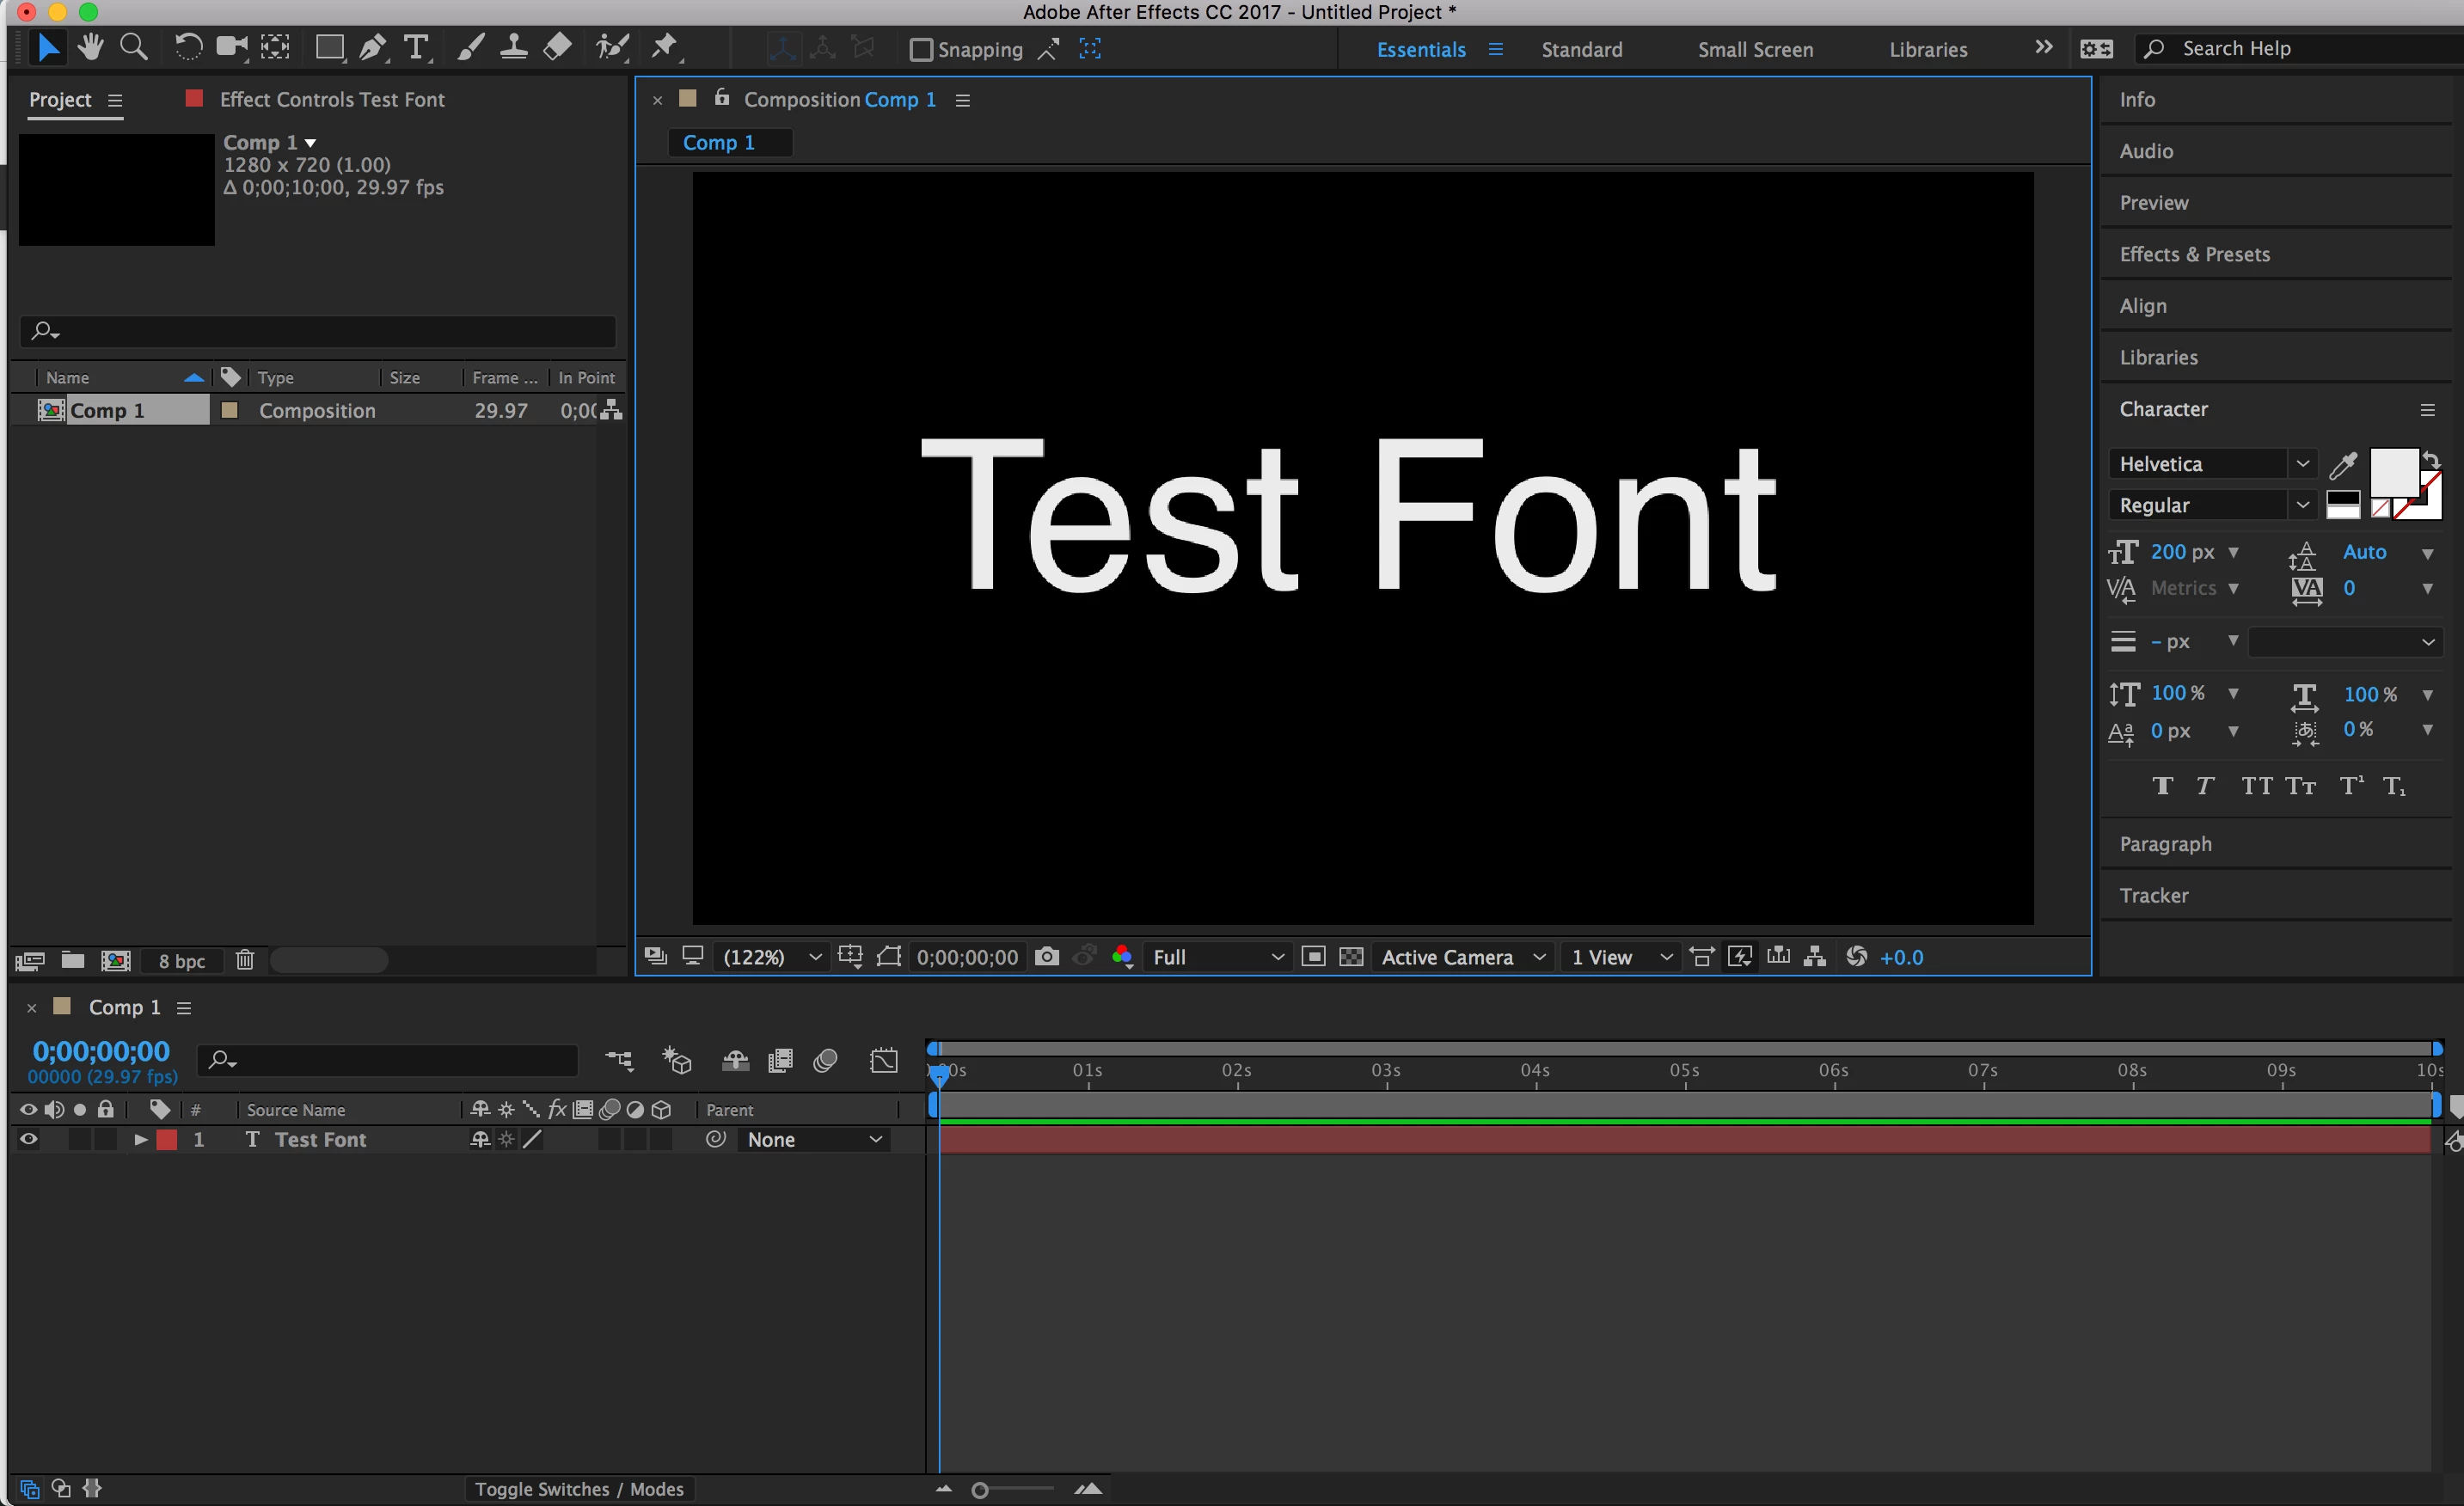
Task: Select the Zoom tool in toolbar
Action: 133,47
